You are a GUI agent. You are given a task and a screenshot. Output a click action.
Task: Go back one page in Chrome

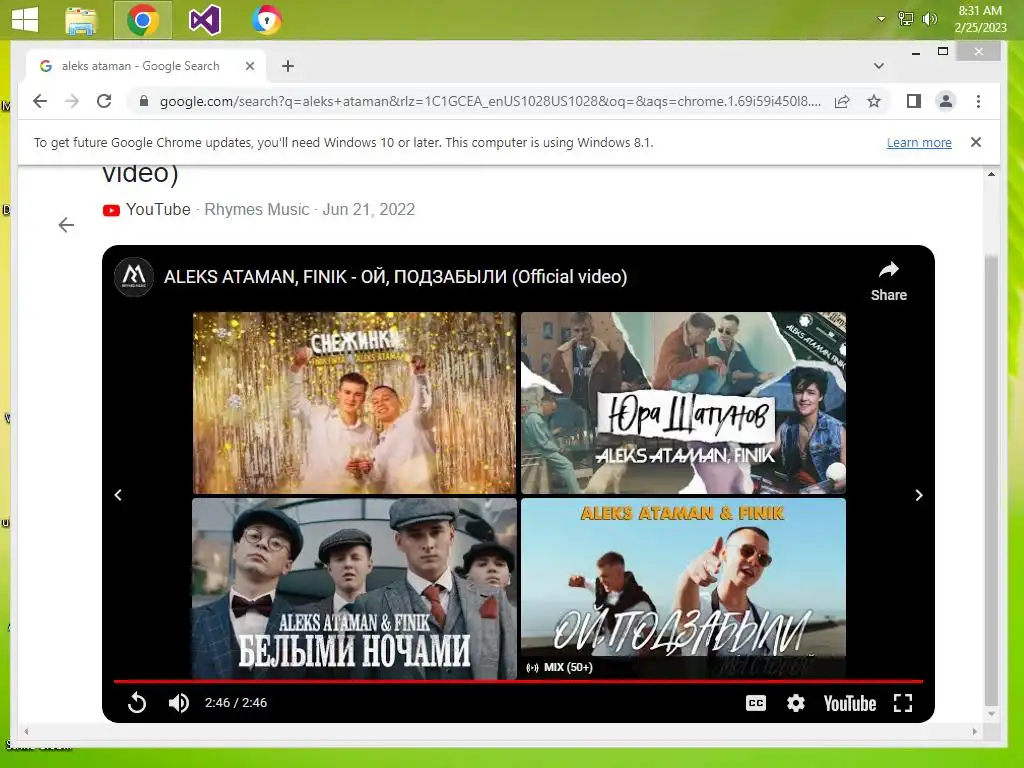pyautogui.click(x=40, y=101)
